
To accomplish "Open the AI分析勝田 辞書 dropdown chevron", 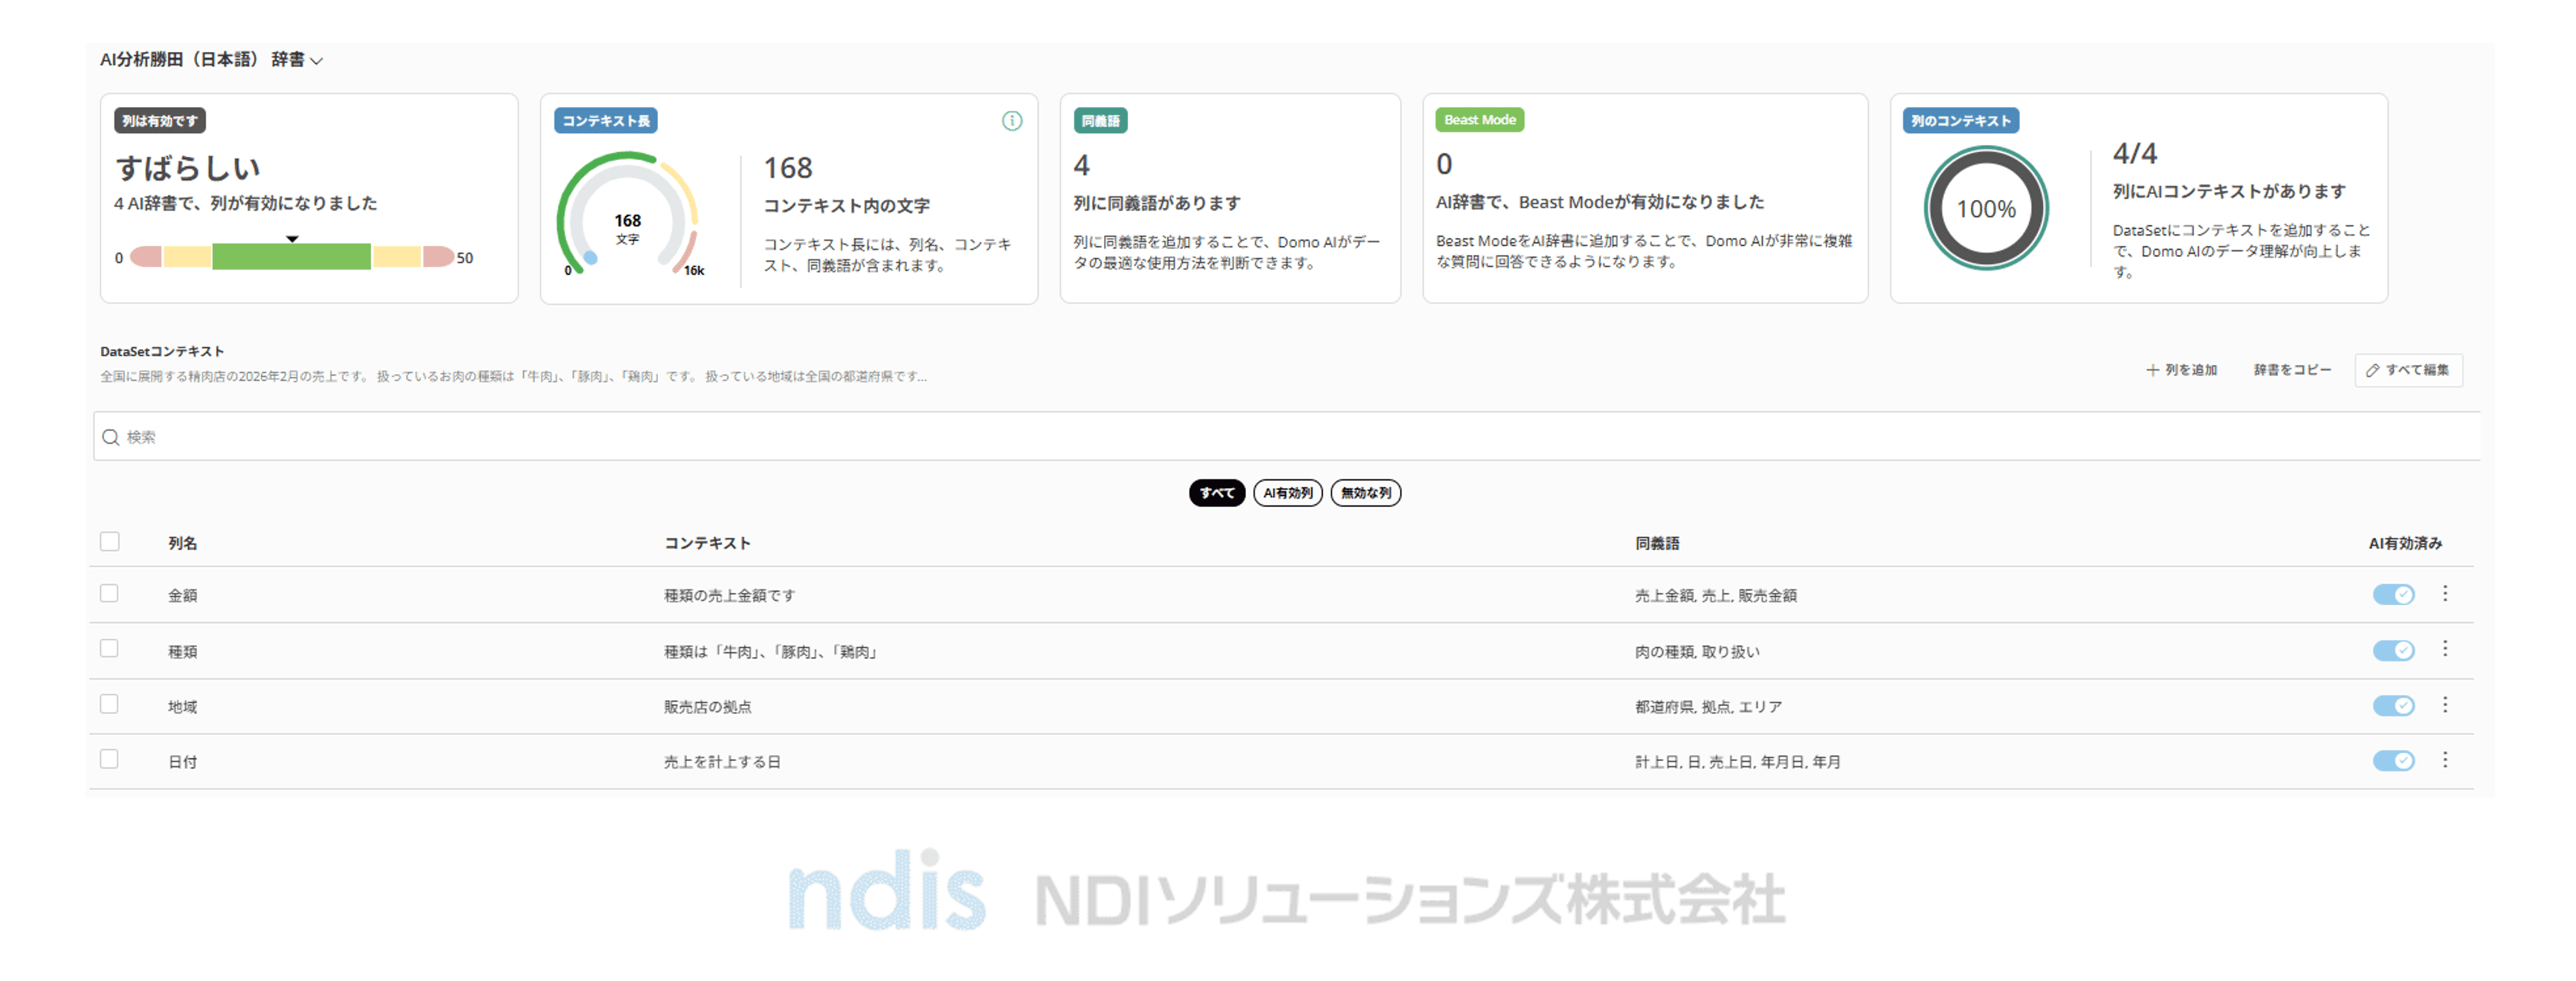I will point(317,61).
